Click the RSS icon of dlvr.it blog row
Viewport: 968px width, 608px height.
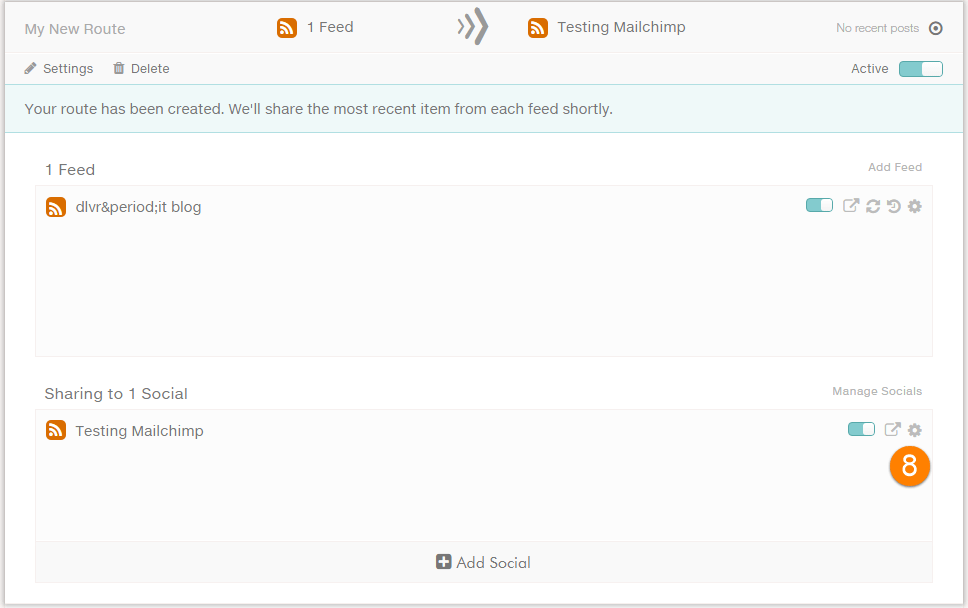[56, 207]
